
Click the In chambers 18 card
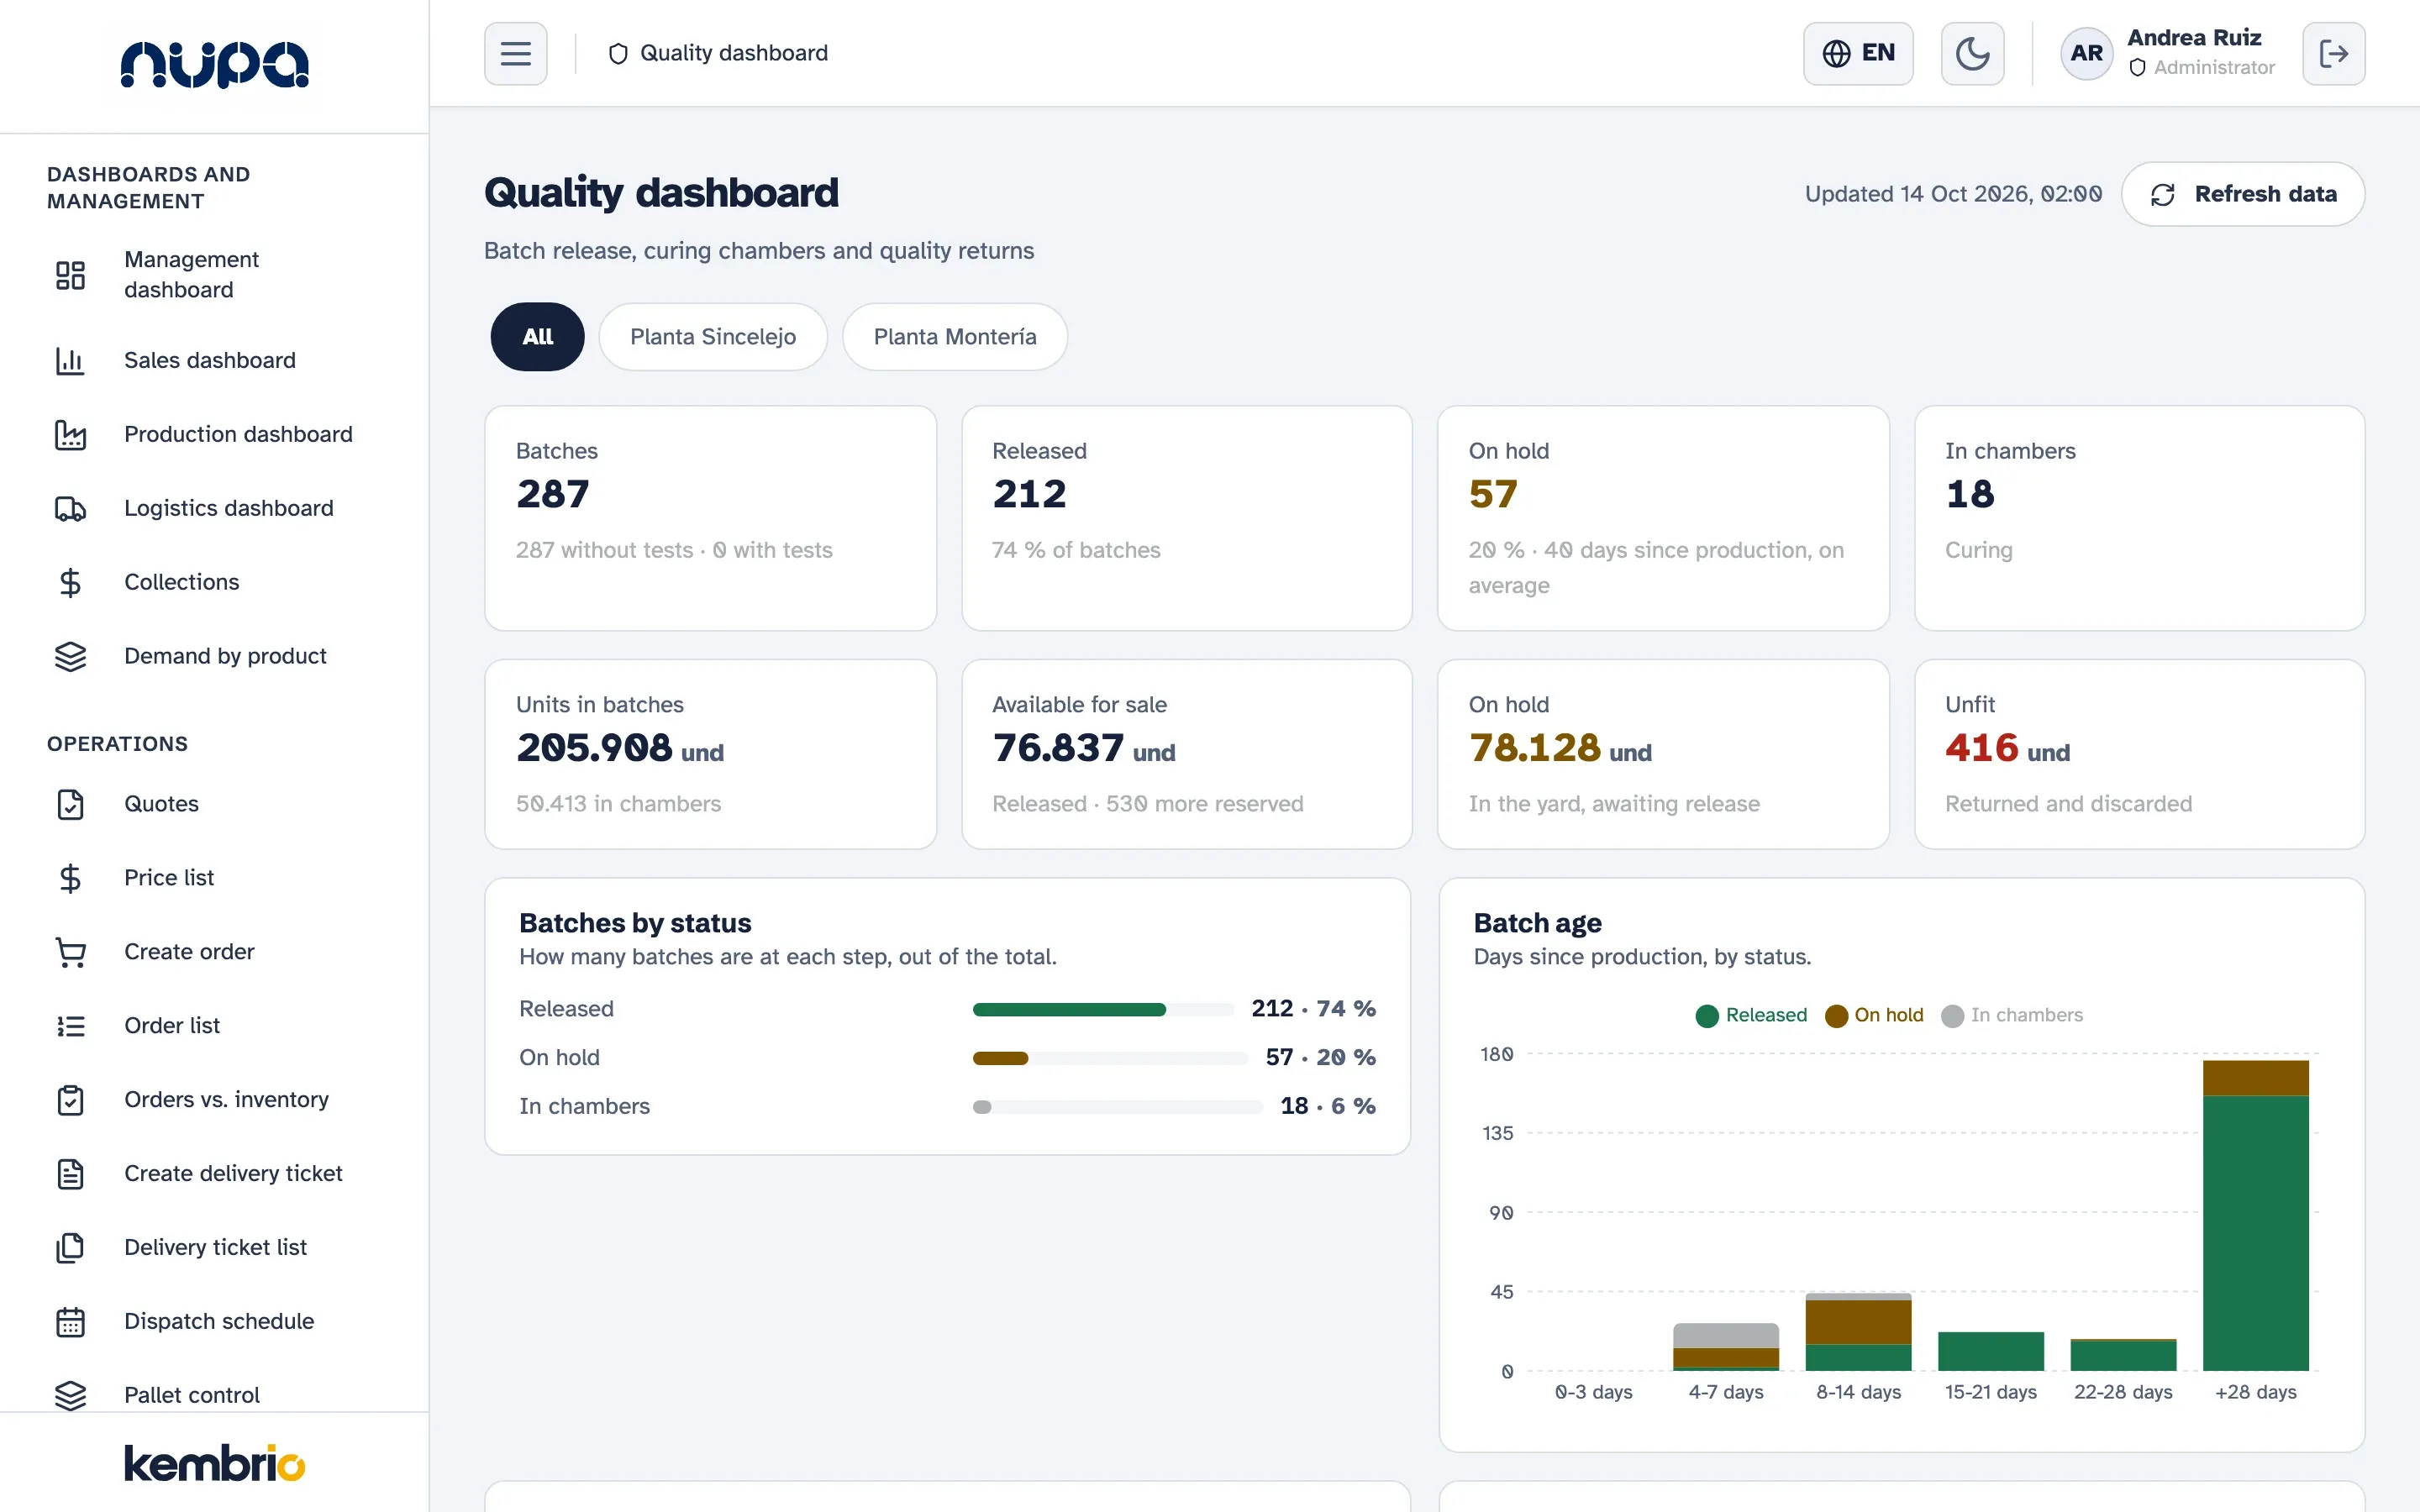point(2139,518)
